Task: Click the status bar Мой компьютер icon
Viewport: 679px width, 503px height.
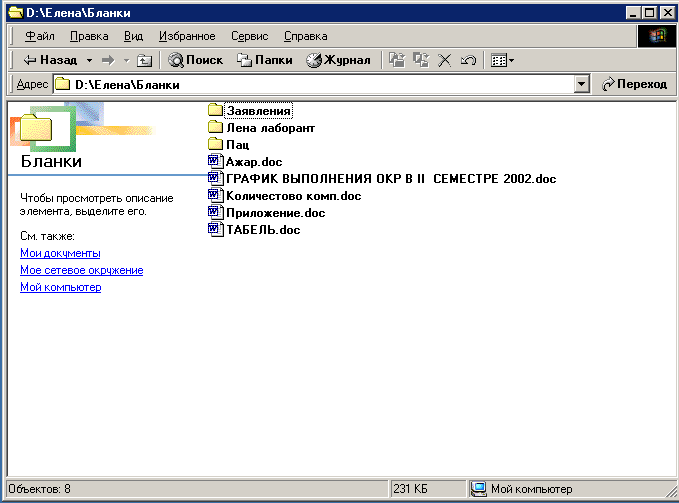Action: coord(479,489)
